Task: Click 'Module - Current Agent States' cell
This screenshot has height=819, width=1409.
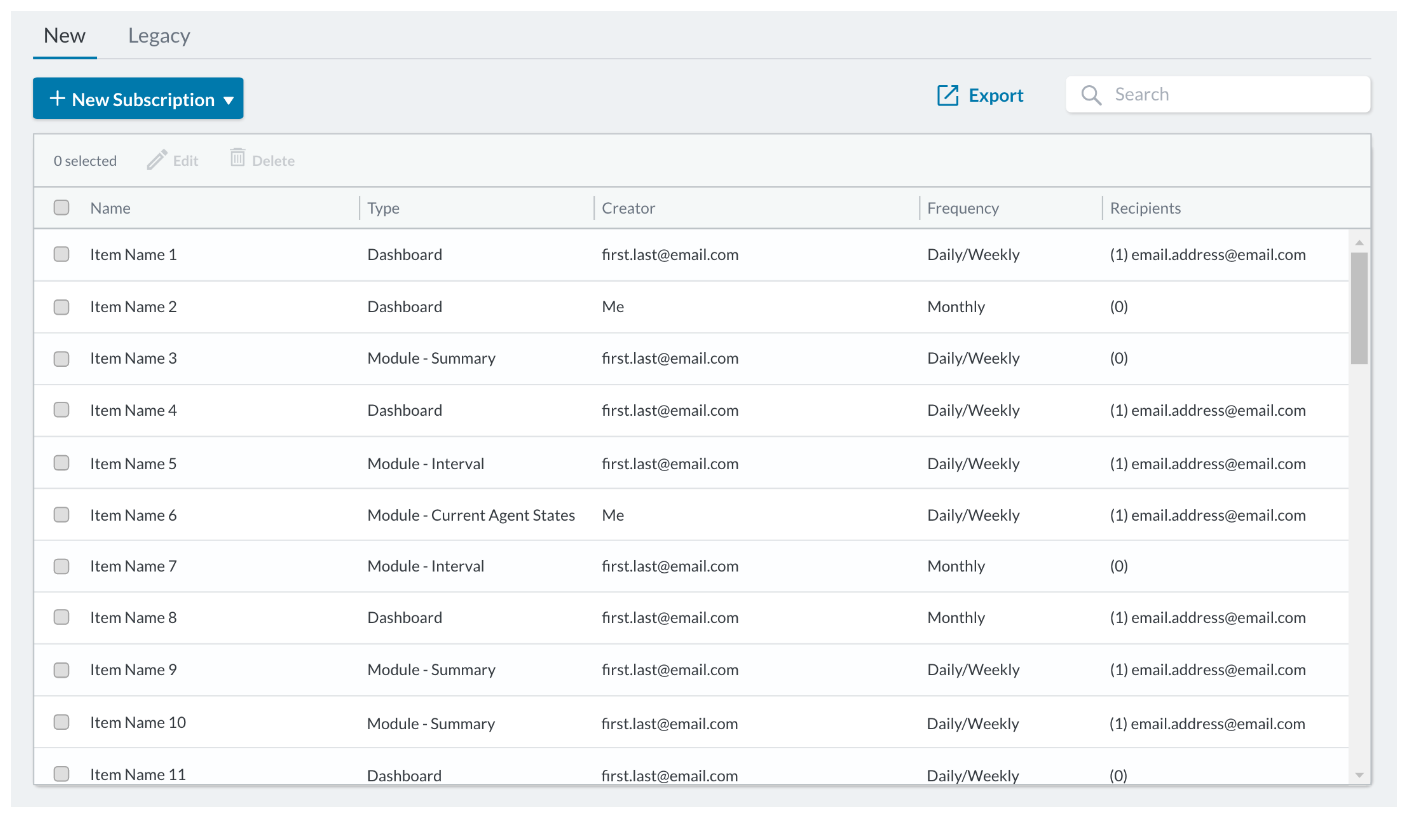Action: point(471,515)
